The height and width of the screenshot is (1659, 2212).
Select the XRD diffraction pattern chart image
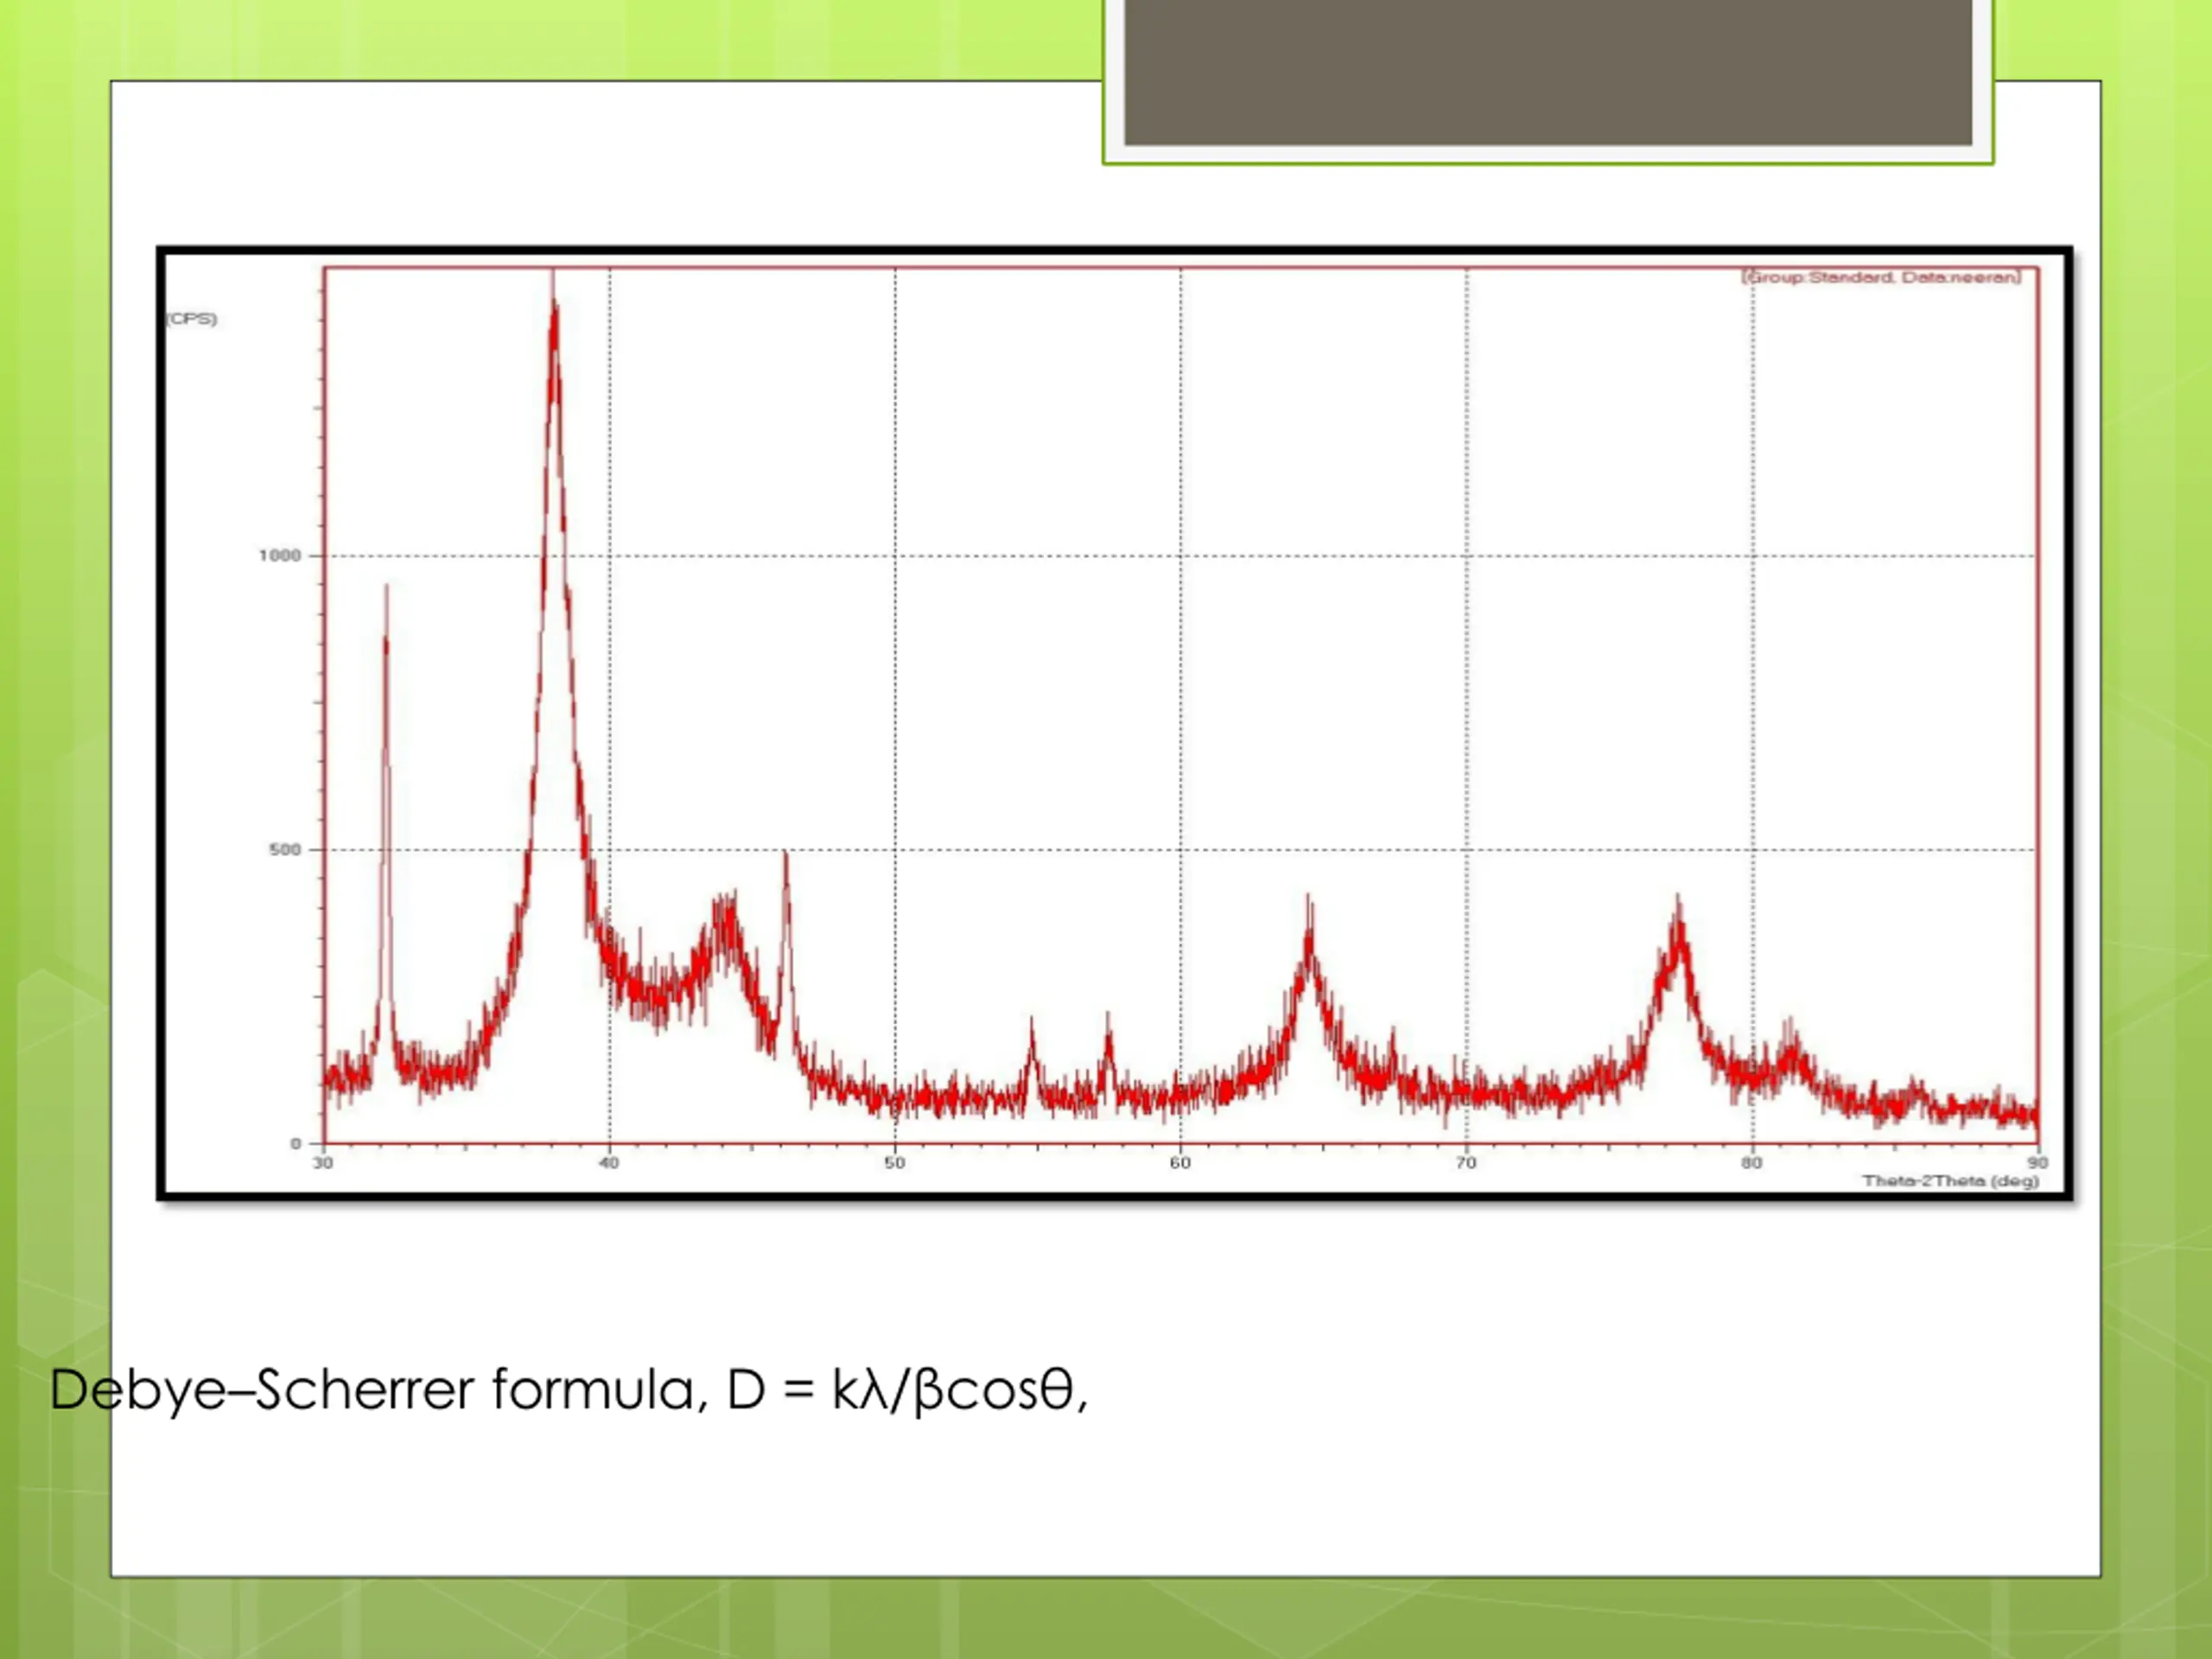[x=1115, y=722]
